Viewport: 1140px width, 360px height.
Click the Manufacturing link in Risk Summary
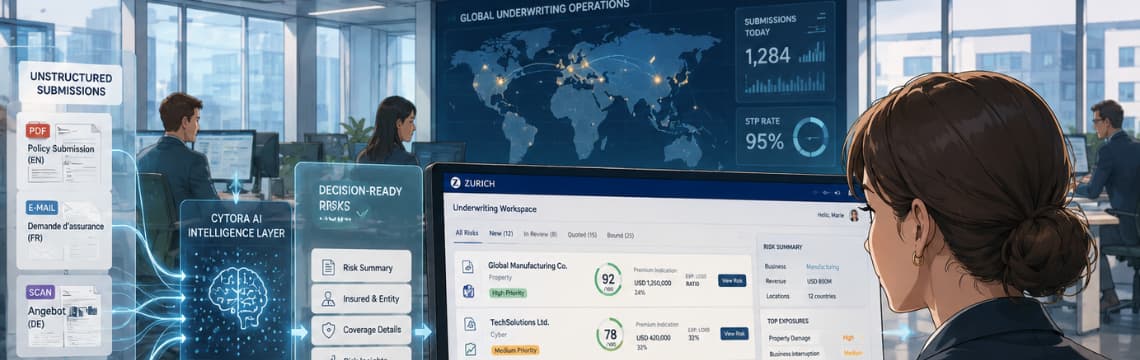(x=822, y=267)
